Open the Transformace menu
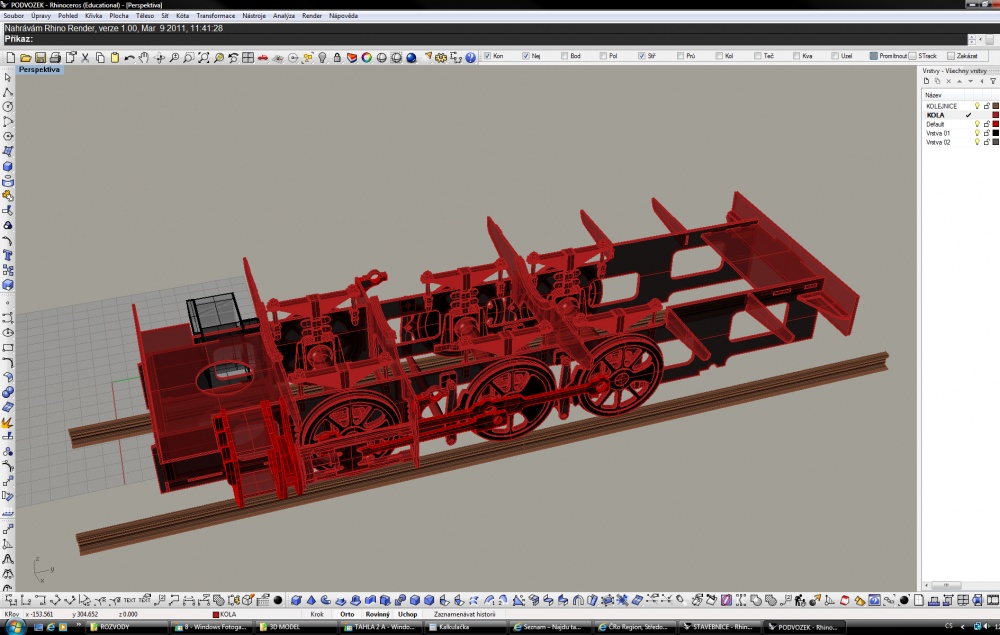The height and width of the screenshot is (635, 1000). [216, 16]
